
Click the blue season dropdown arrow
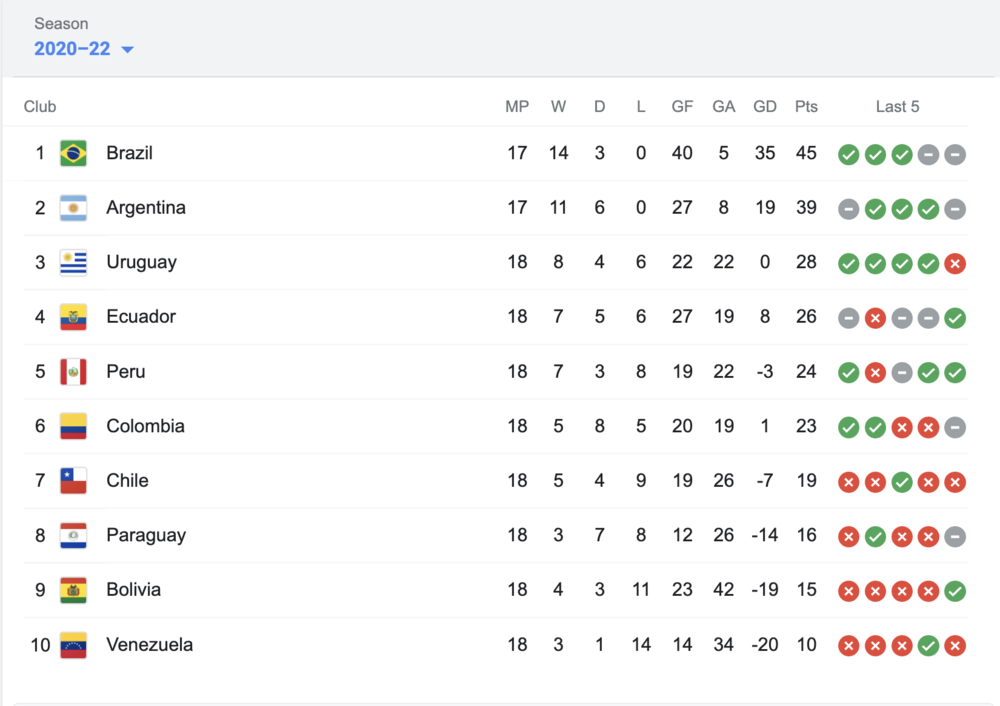(x=127, y=50)
